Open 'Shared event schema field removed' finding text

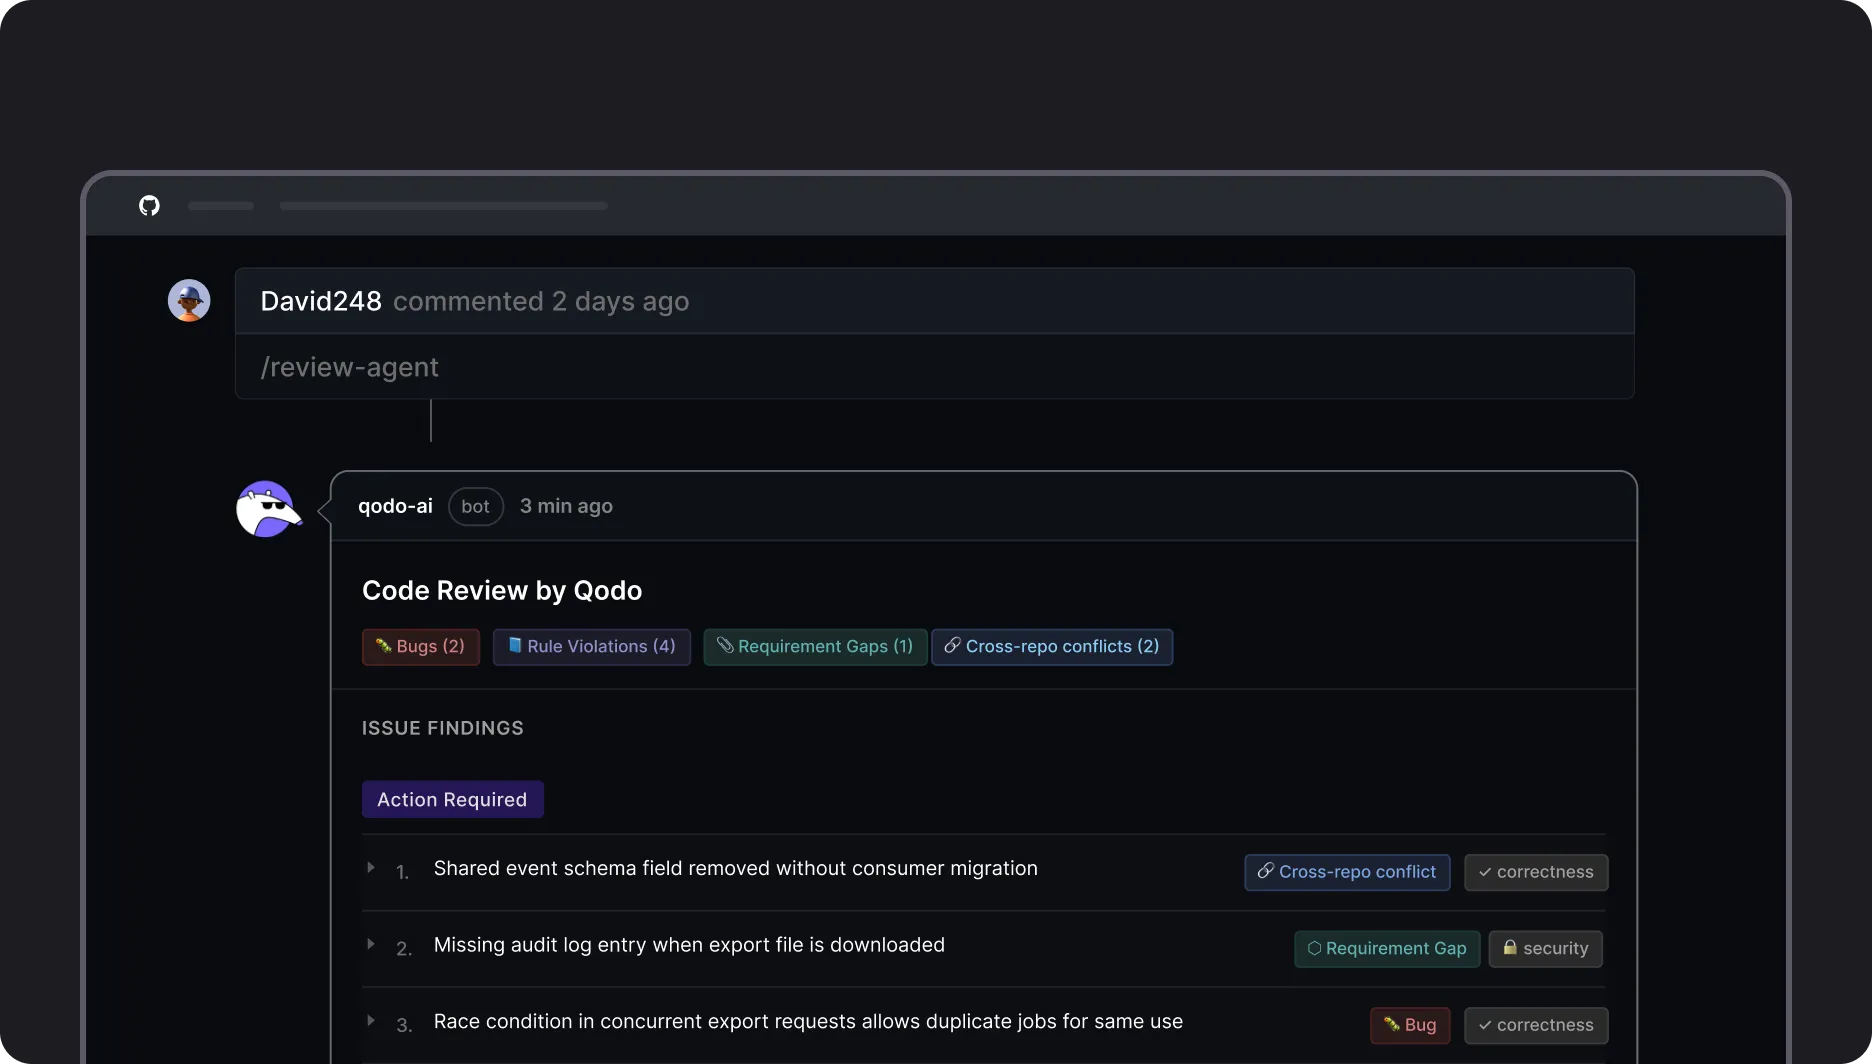click(736, 868)
